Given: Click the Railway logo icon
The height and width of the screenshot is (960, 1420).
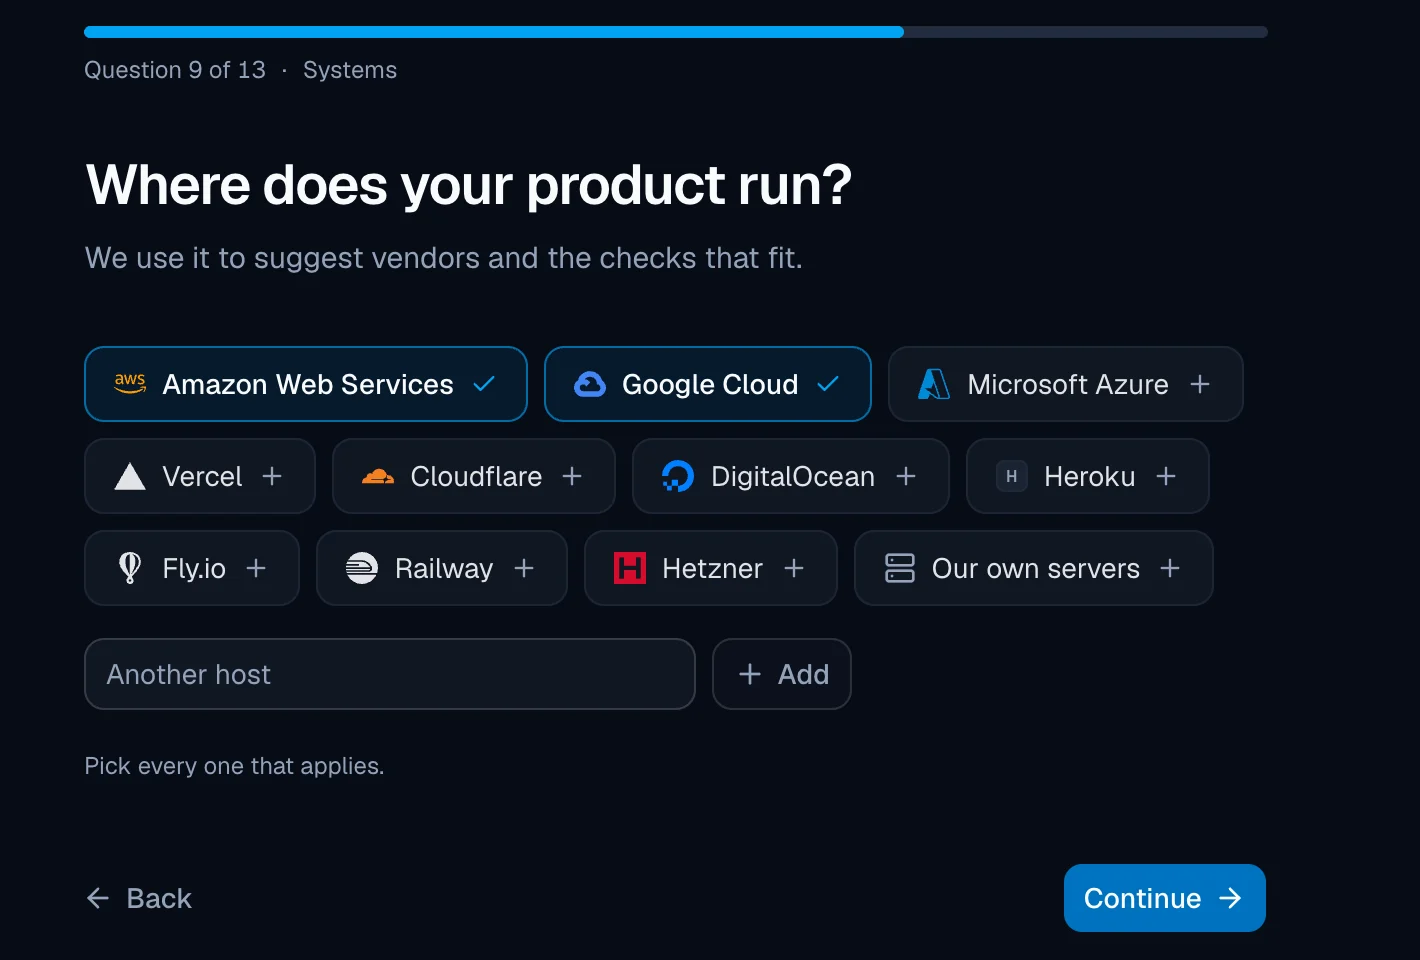Looking at the screenshot, I should (362, 568).
